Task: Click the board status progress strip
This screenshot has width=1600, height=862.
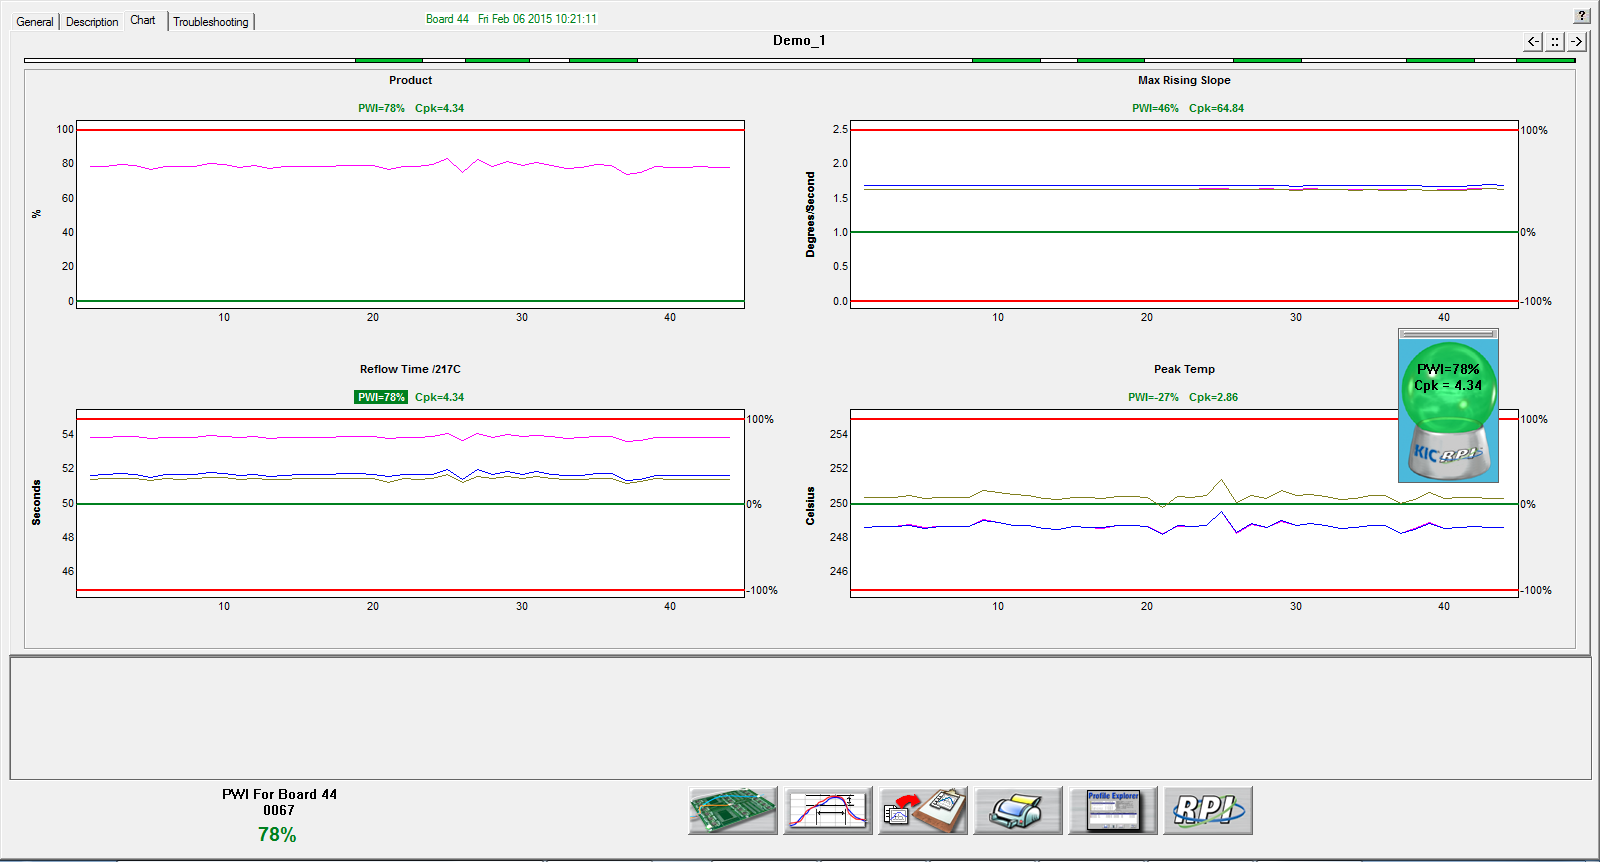Action: click(x=799, y=61)
